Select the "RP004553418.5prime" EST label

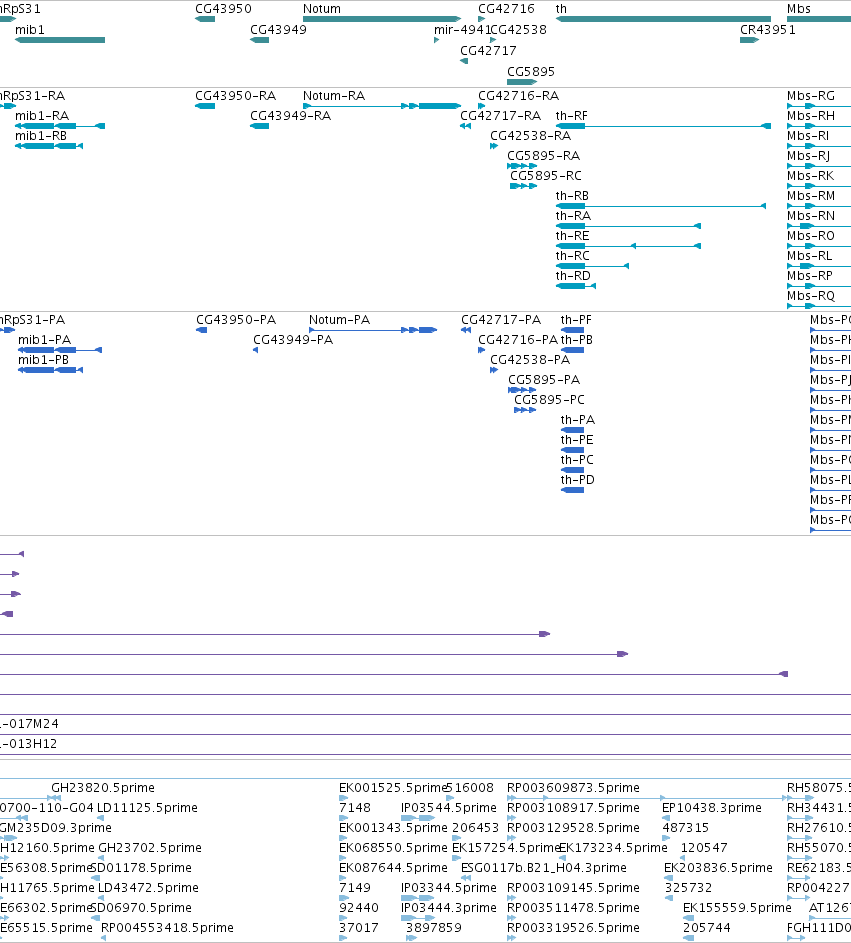[x=167, y=928]
